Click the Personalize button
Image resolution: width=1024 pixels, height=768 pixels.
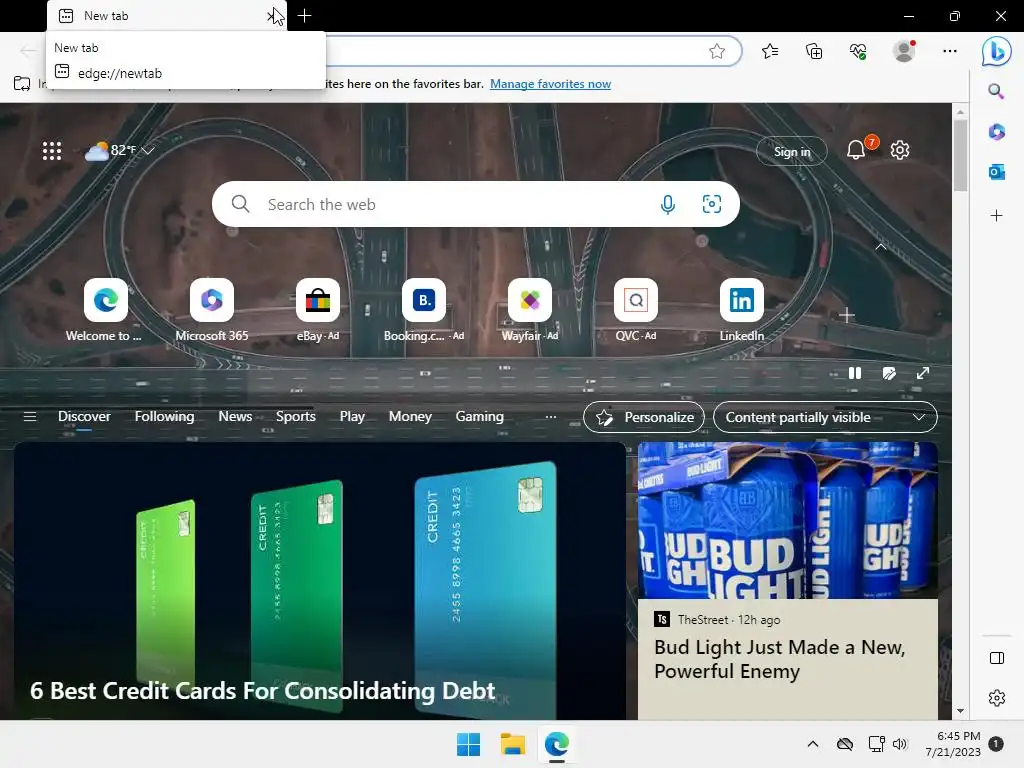click(644, 417)
